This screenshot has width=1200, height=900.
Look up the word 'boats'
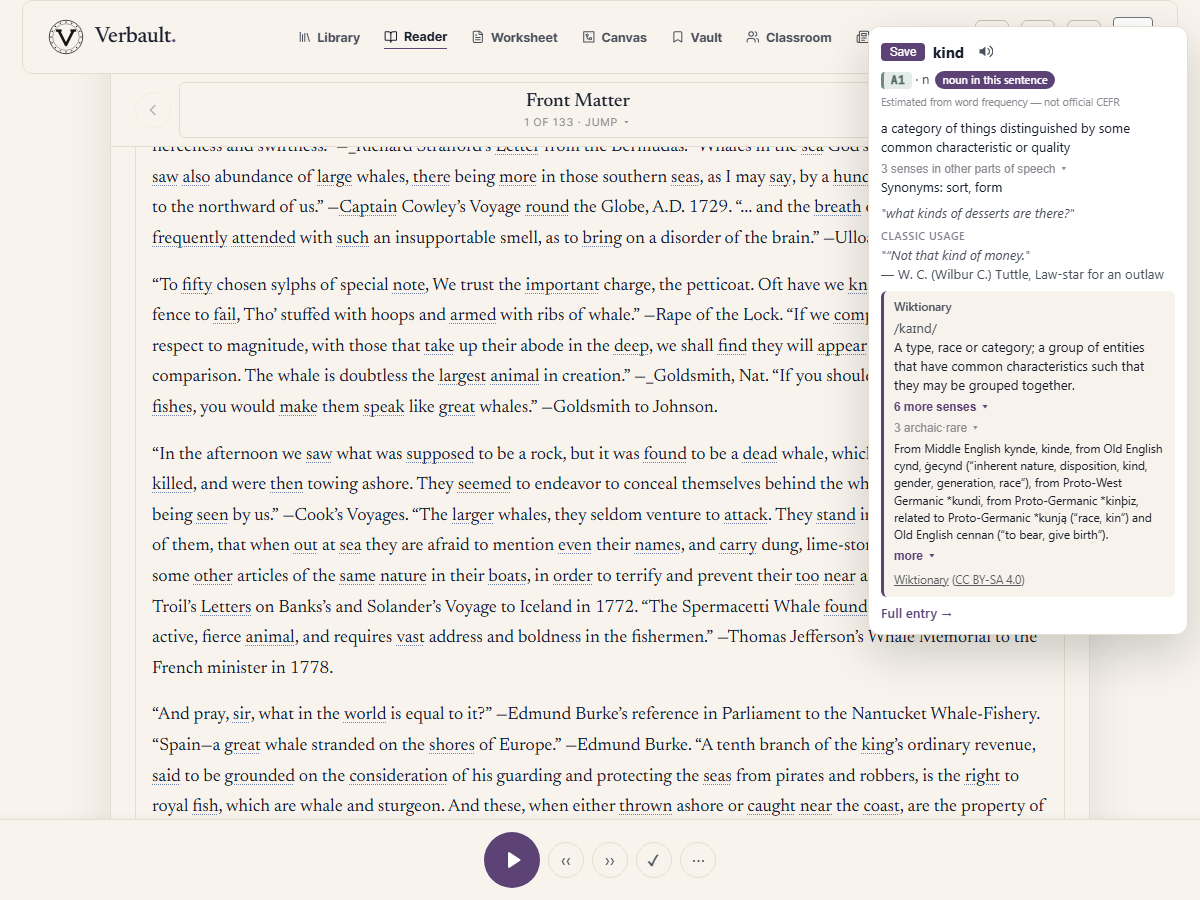point(507,576)
